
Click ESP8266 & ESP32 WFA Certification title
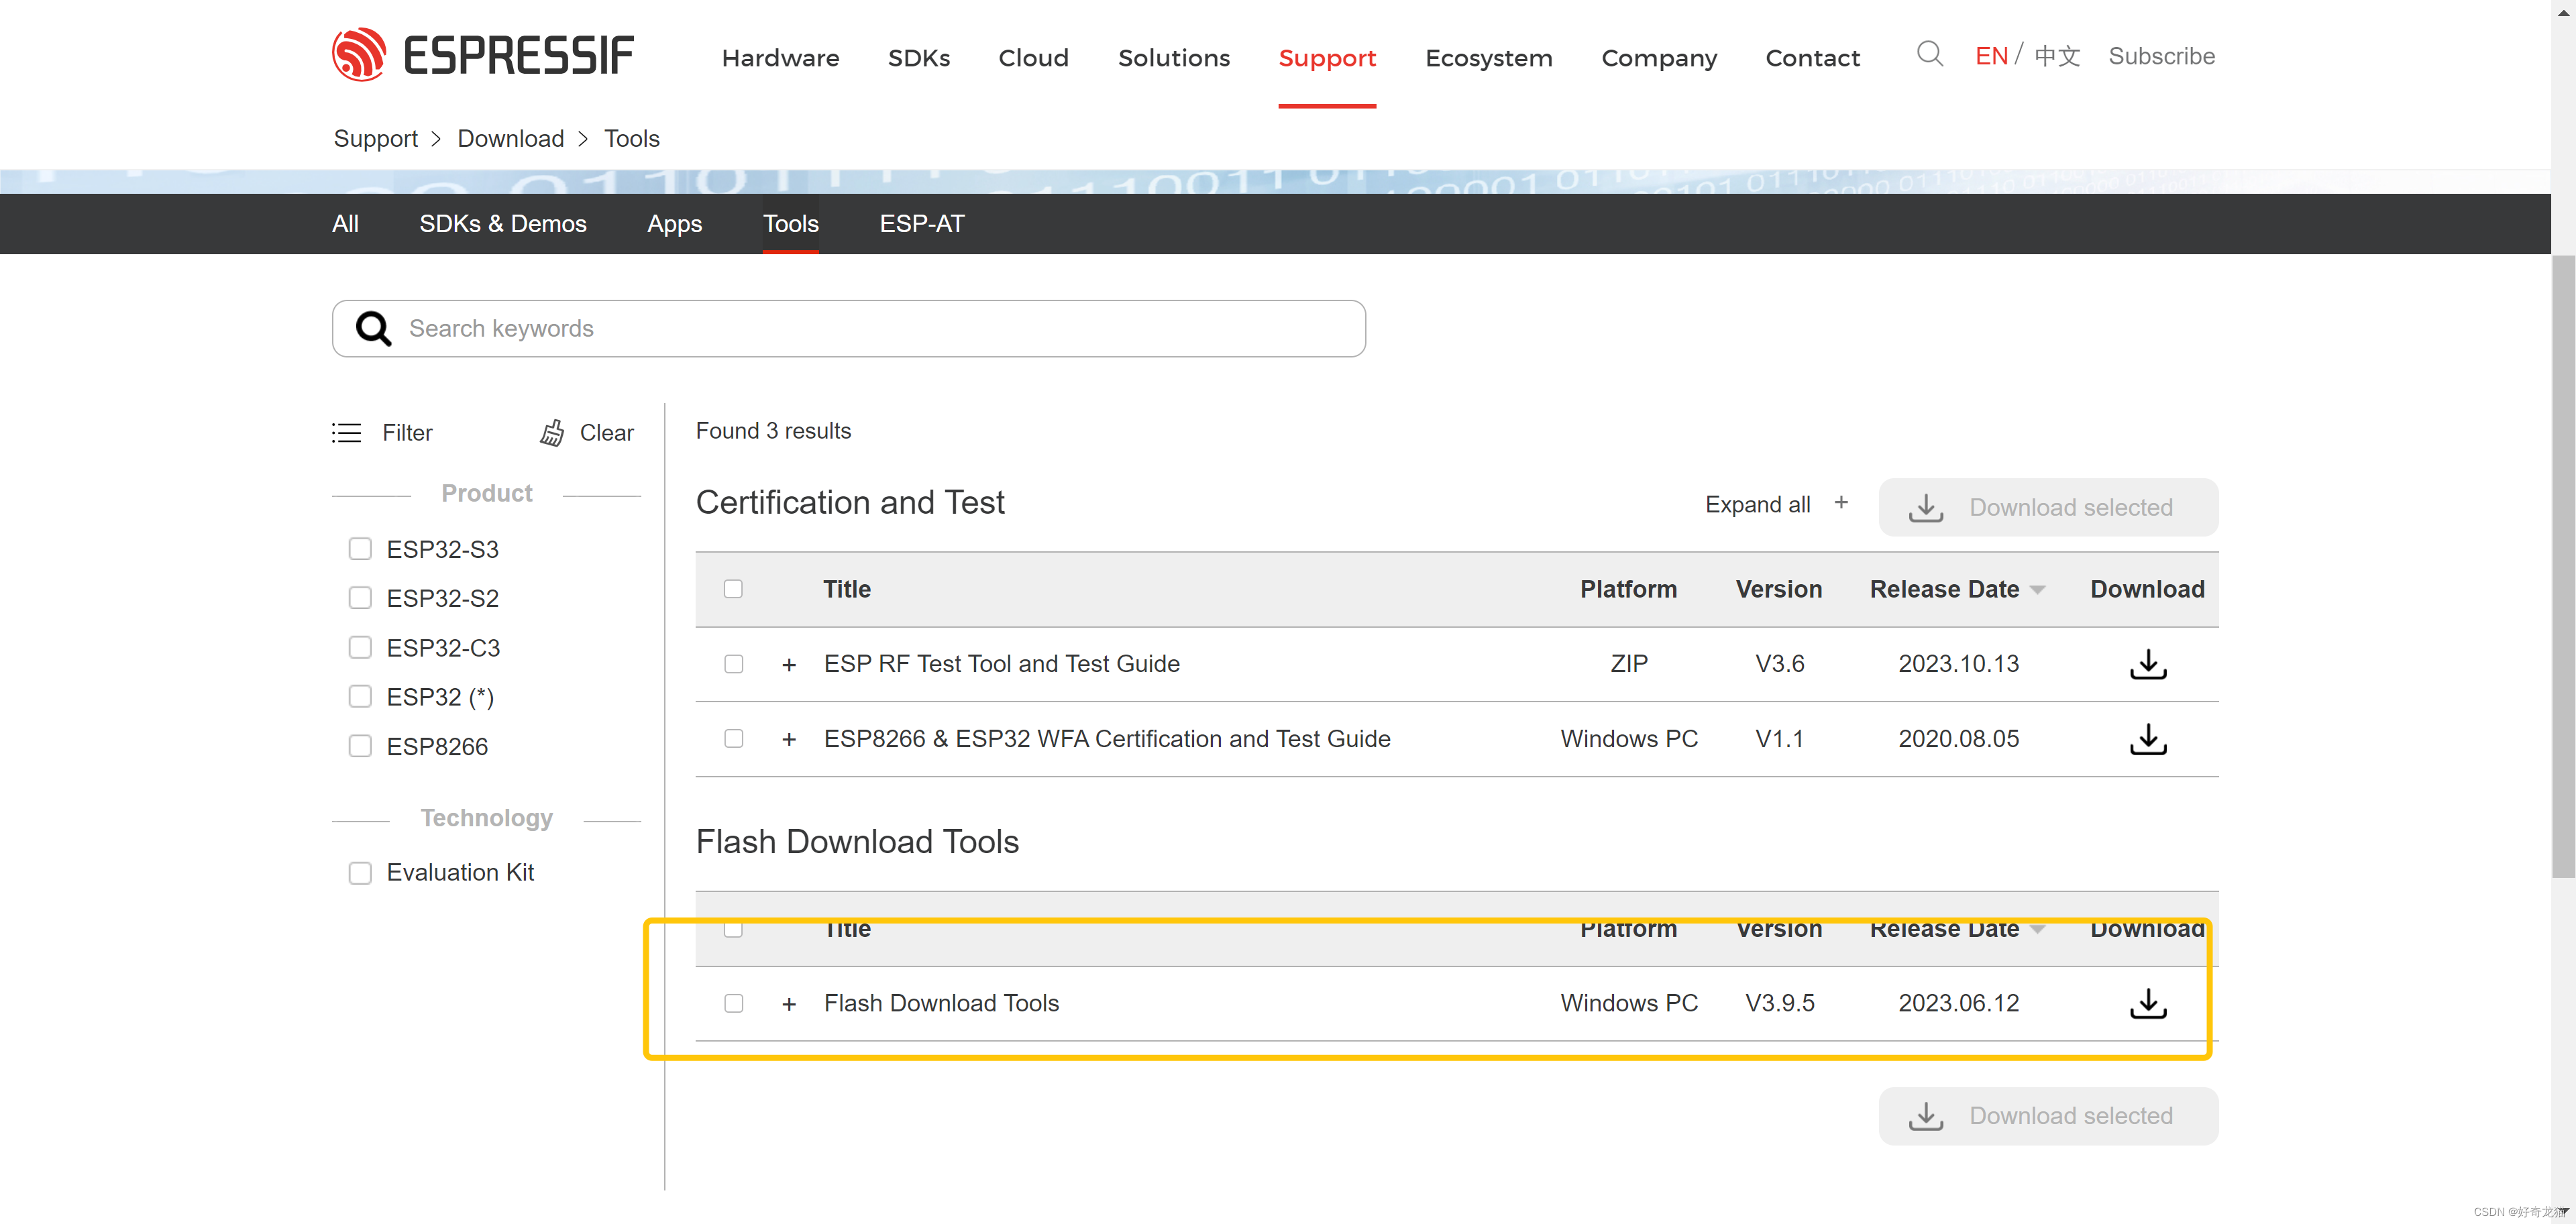pos(1106,739)
